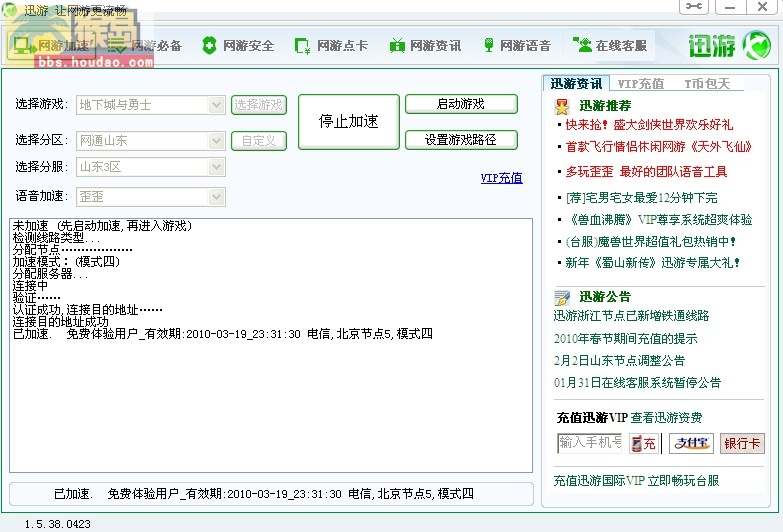Click the 选择游戏 button

coord(259,105)
